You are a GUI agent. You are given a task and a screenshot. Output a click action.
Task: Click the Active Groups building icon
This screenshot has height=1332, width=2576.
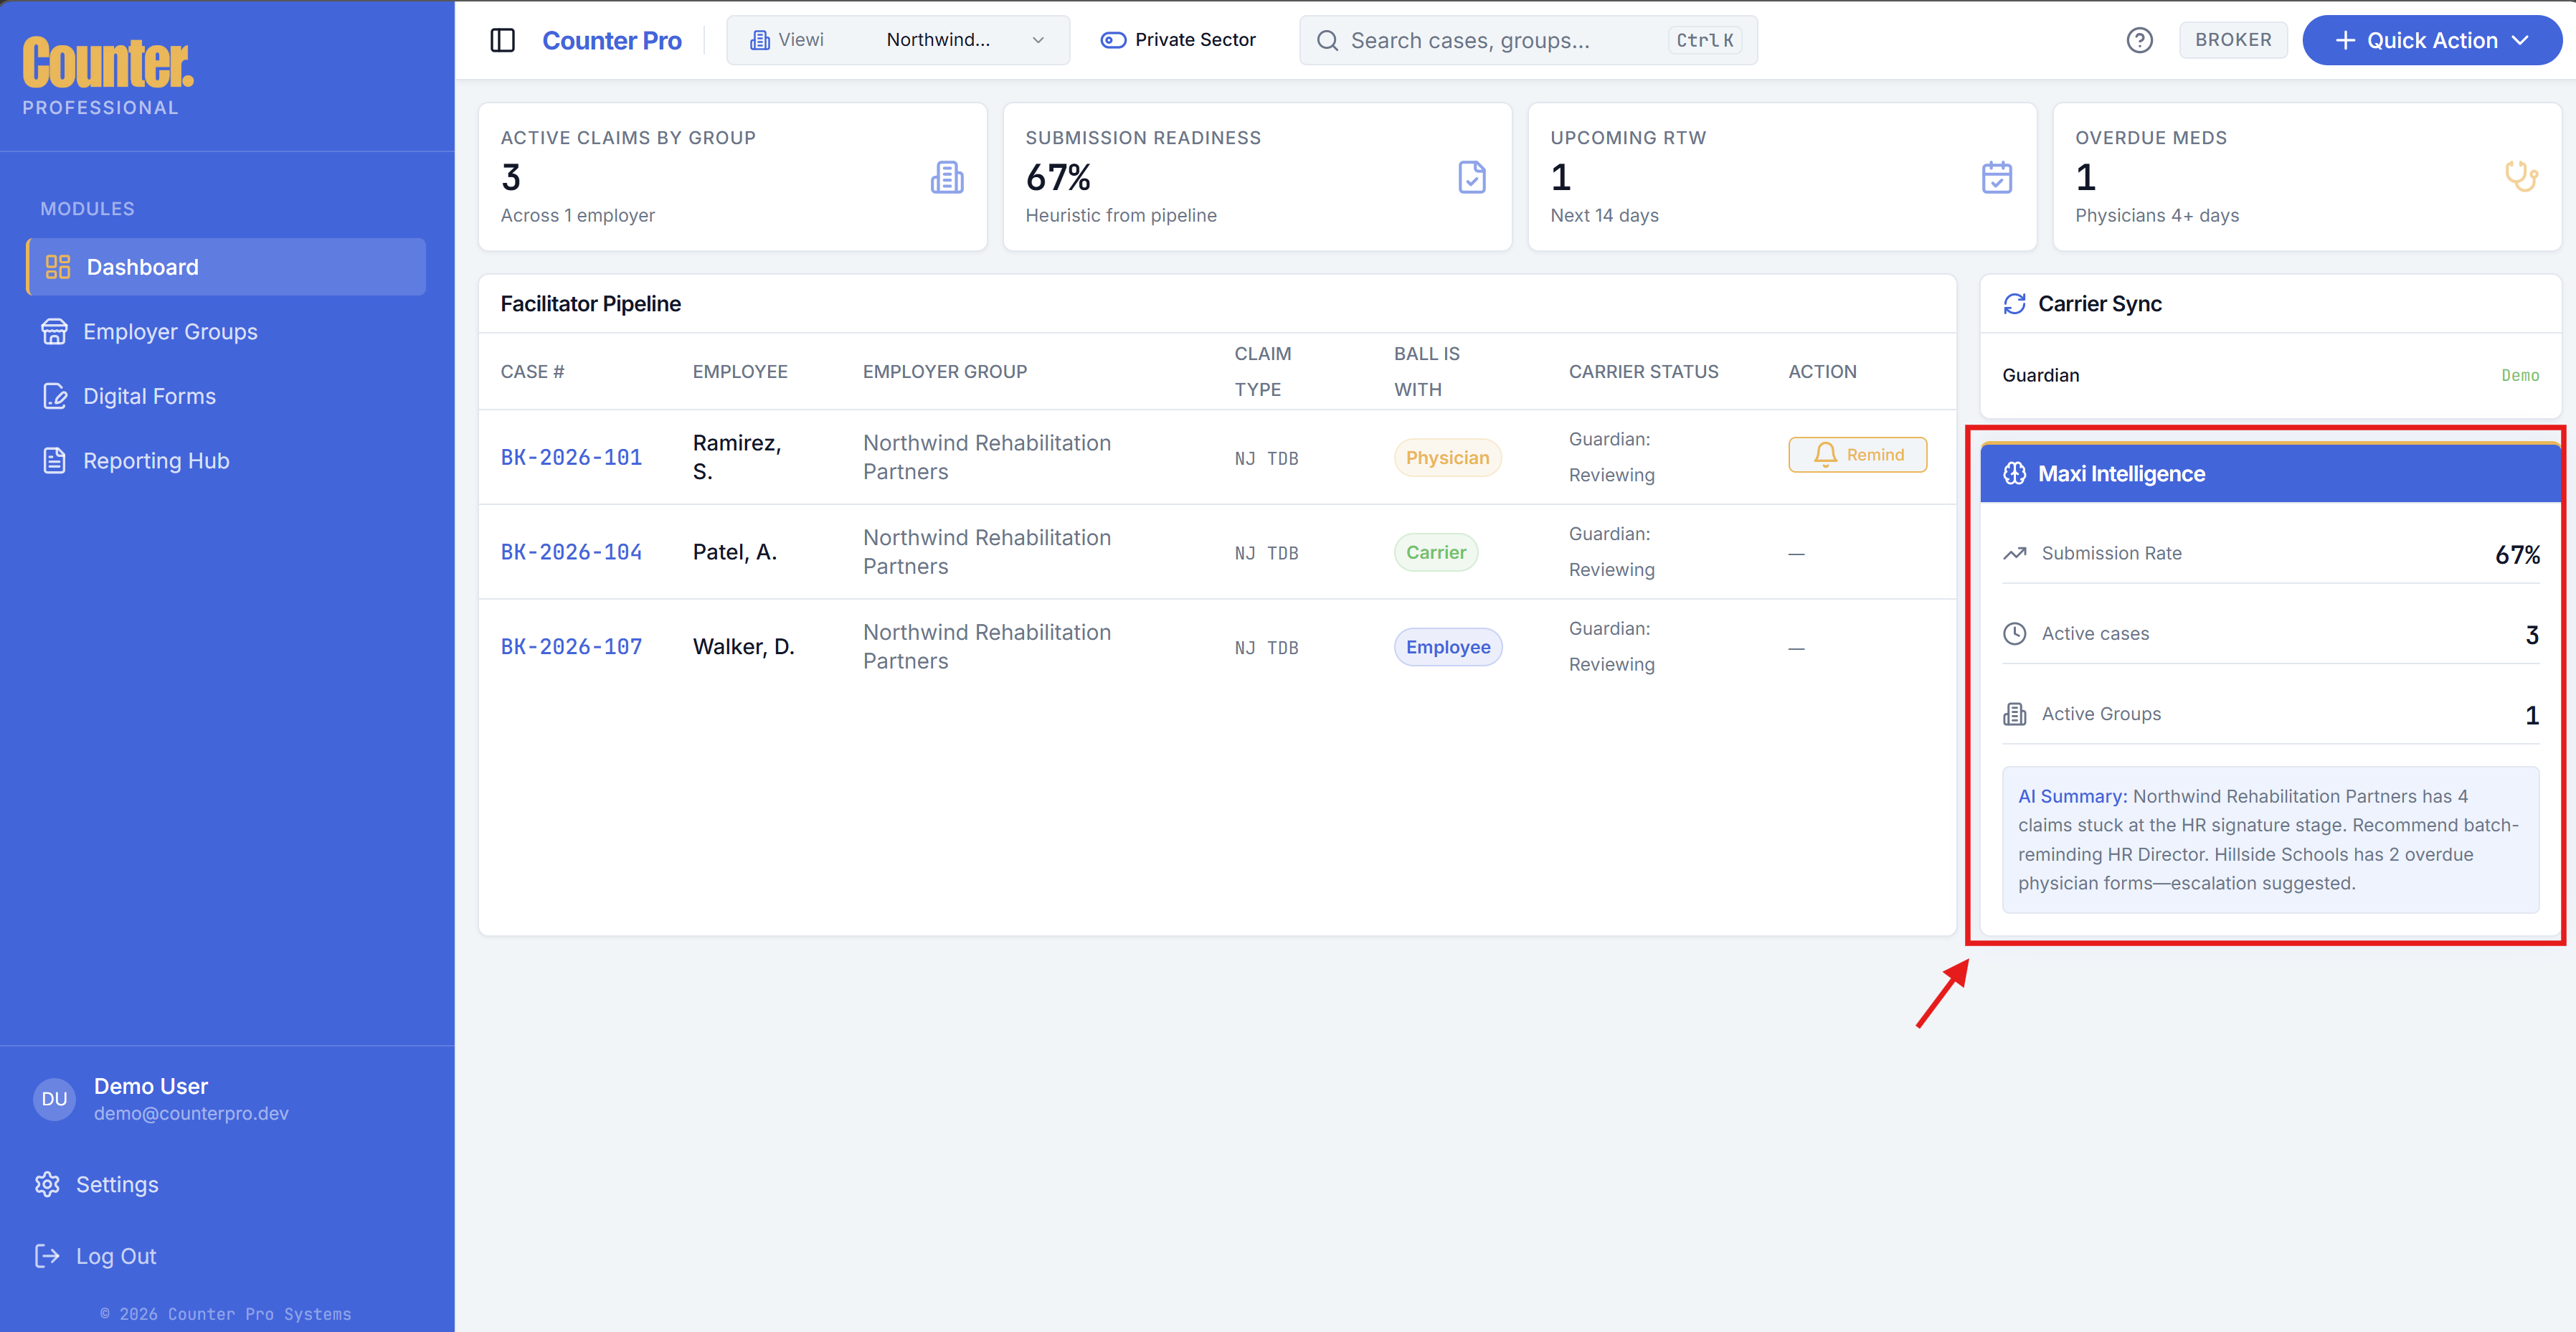tap(2015, 713)
